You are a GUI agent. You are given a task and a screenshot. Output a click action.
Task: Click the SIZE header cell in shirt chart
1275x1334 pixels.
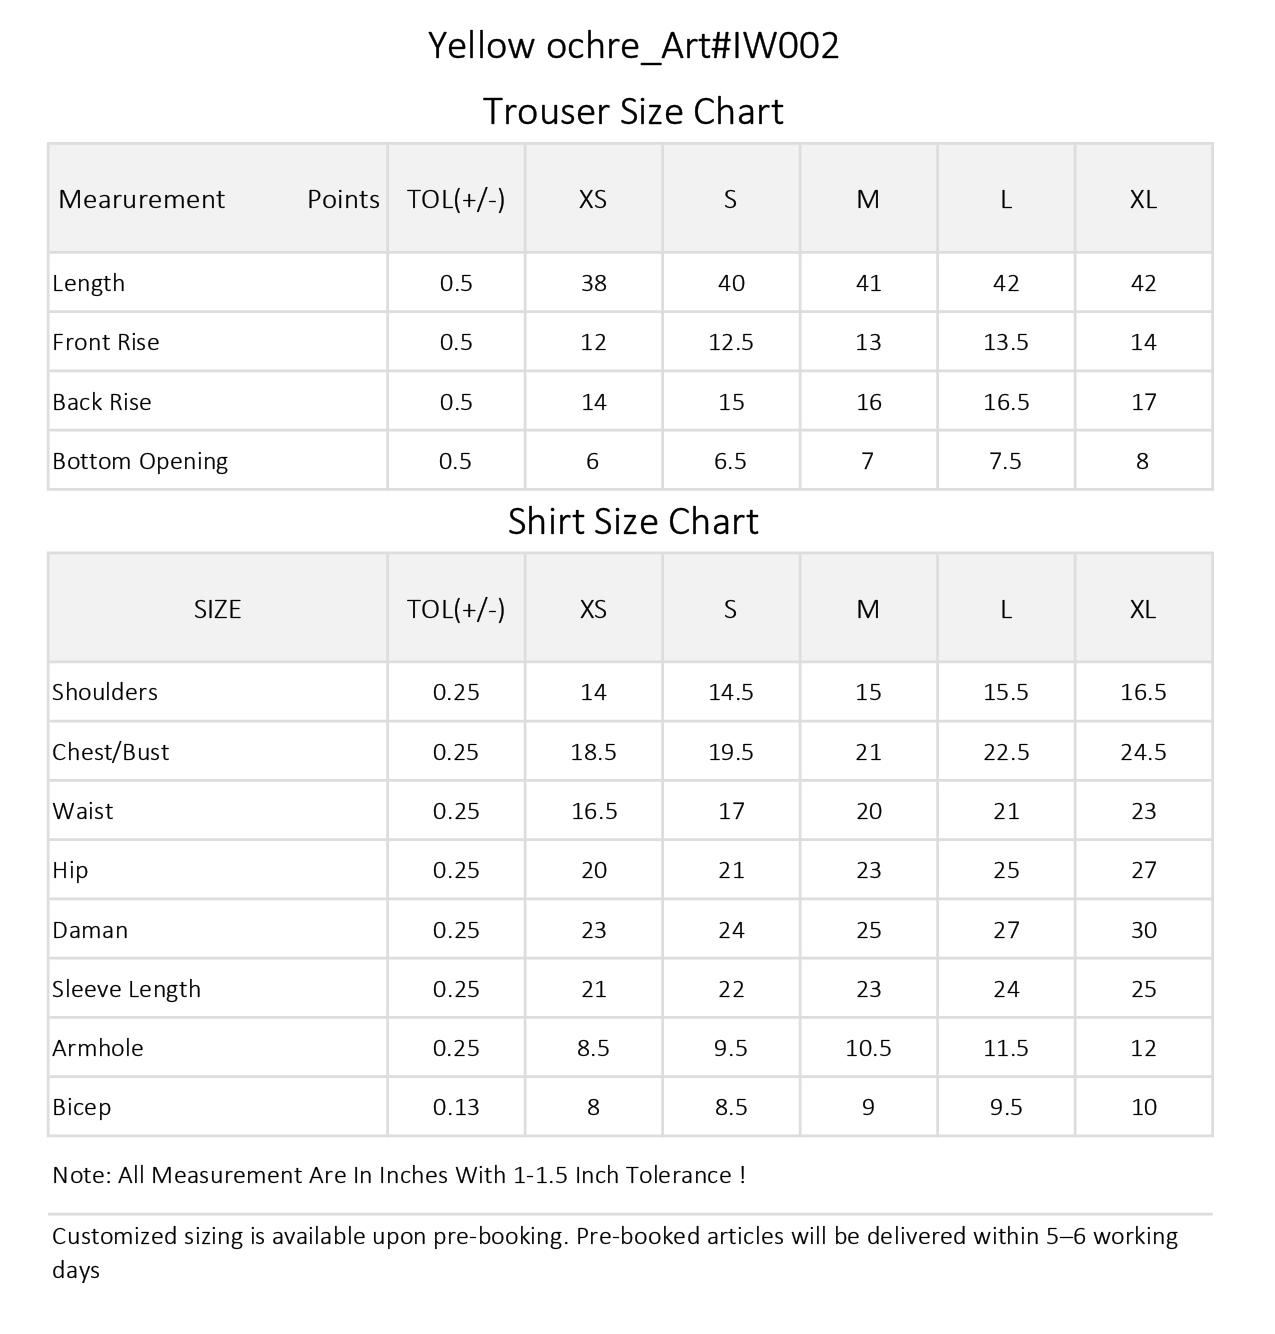(217, 609)
